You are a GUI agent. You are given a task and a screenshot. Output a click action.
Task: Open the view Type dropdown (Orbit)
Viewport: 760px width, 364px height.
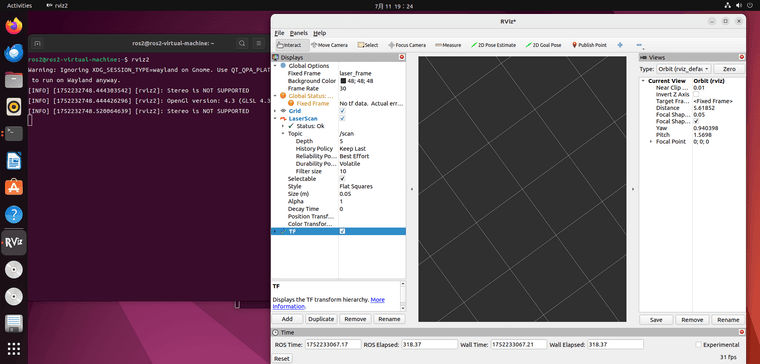683,69
